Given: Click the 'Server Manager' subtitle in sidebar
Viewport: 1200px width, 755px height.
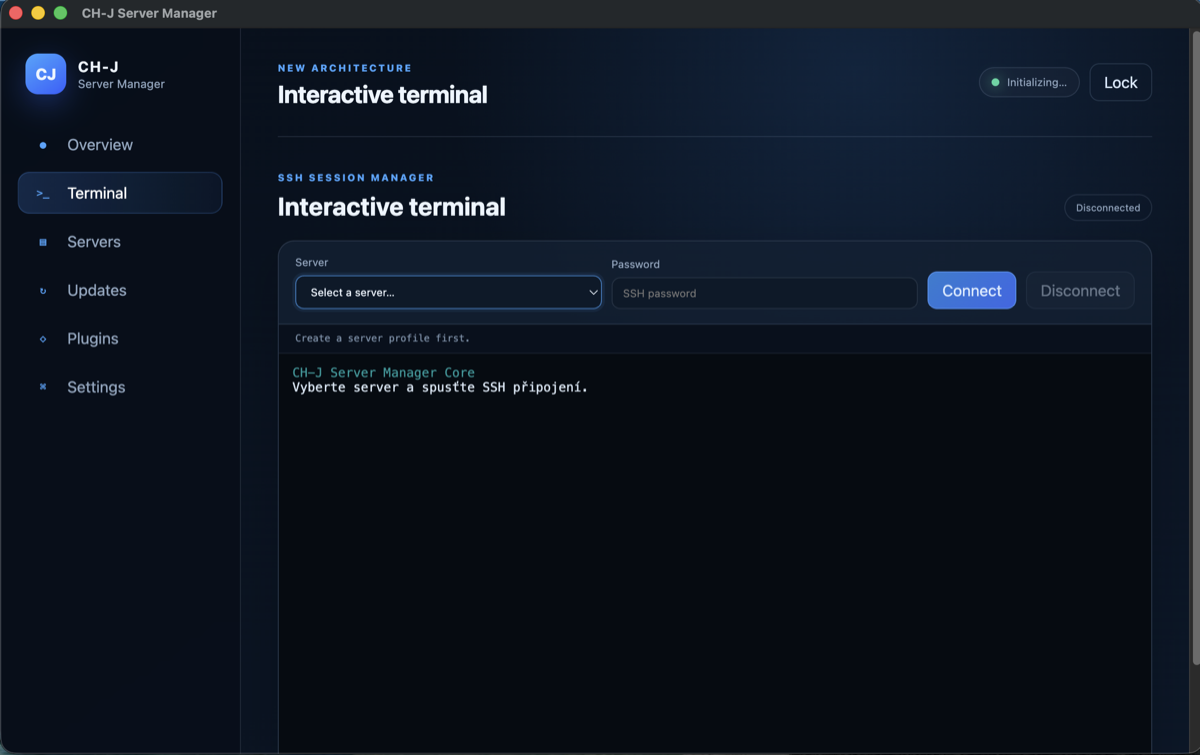Looking at the screenshot, I should click(121, 84).
